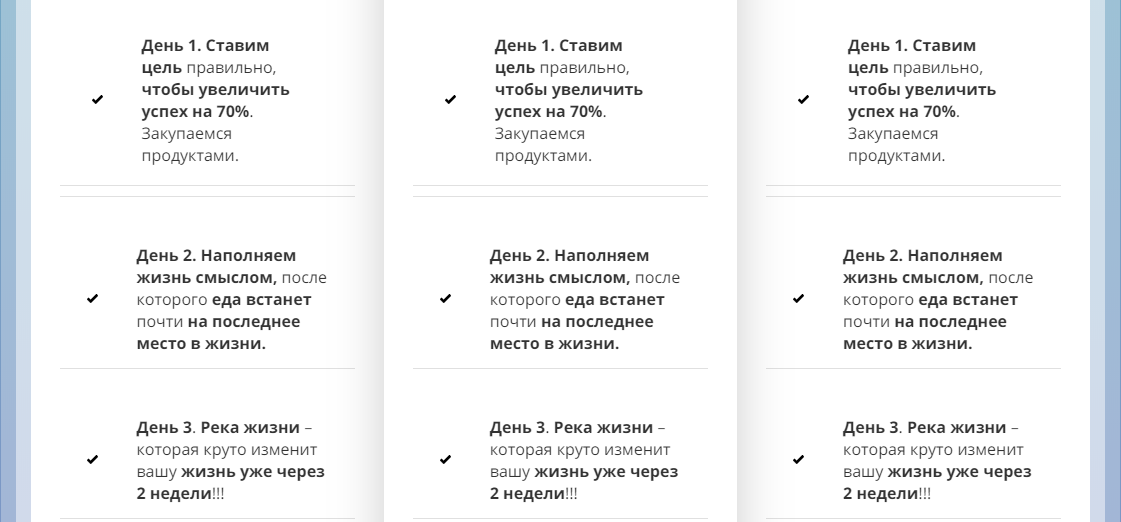Click 'День 1. Ставим цель' heading in middle column
1121x522 pixels.
pos(558,56)
